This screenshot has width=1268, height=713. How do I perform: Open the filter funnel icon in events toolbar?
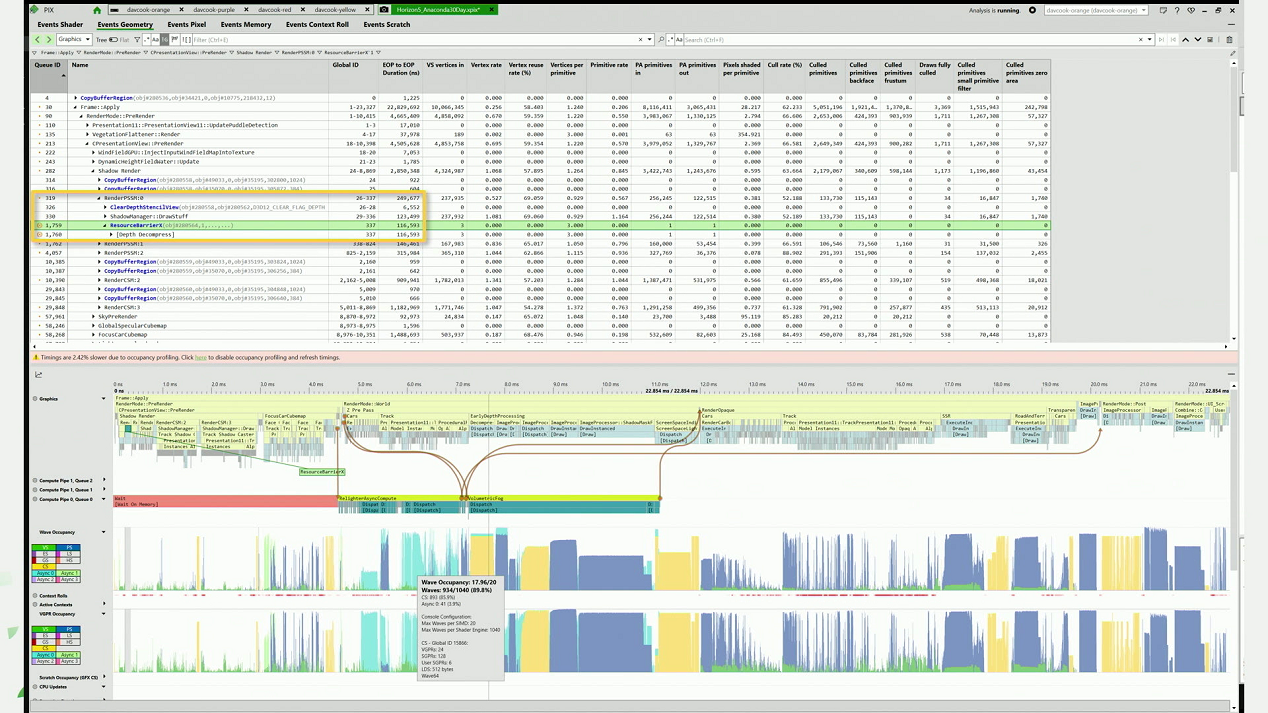(137, 40)
